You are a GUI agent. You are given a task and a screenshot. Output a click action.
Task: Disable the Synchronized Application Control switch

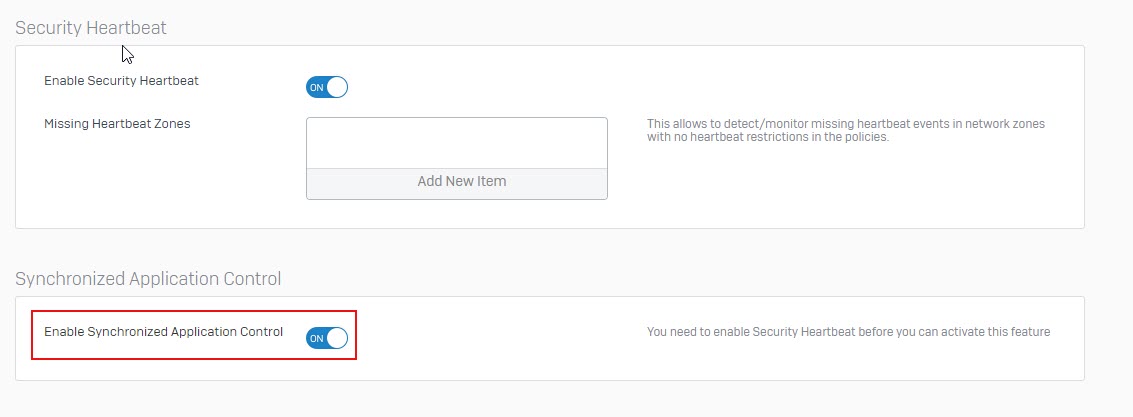(x=327, y=338)
